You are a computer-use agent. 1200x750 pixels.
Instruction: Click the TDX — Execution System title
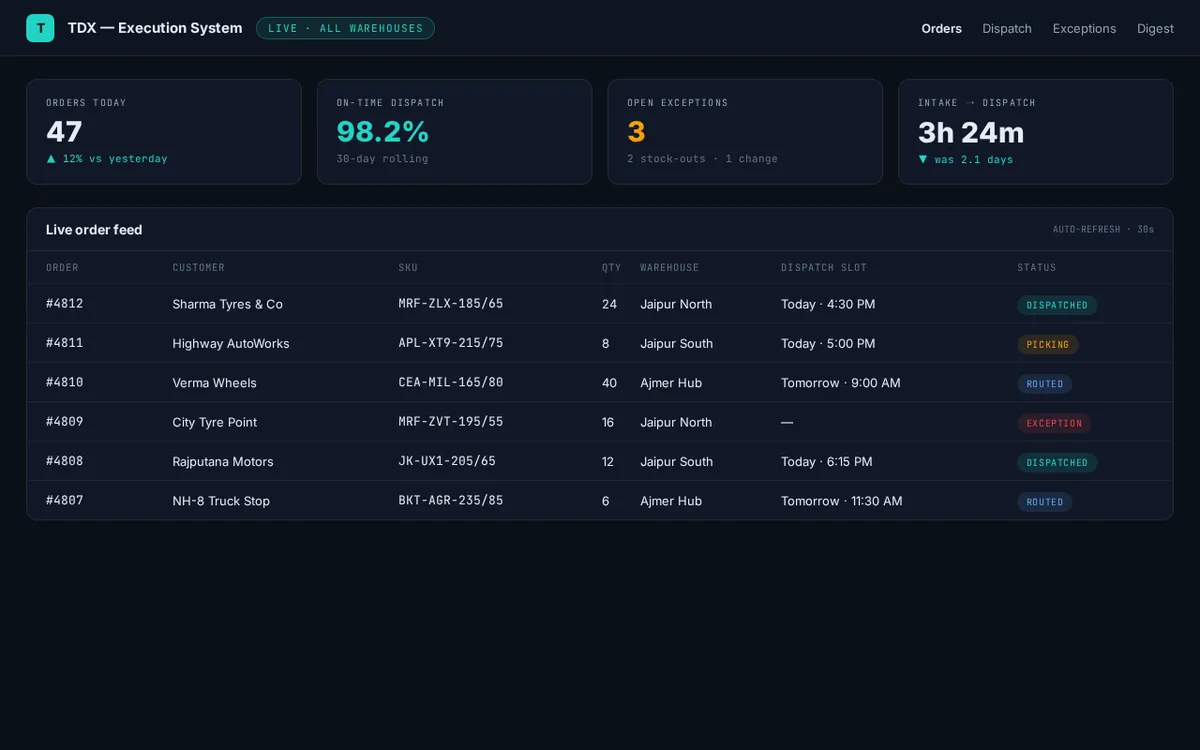pos(155,28)
